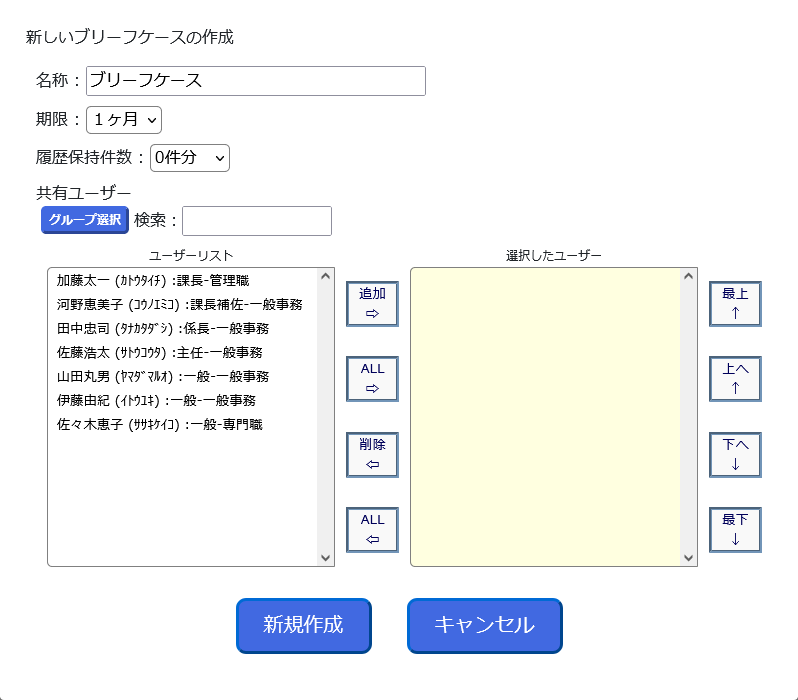The height and width of the screenshot is (700, 798).
Task: Move selected user to bottom with 最下
Action: 735,529
